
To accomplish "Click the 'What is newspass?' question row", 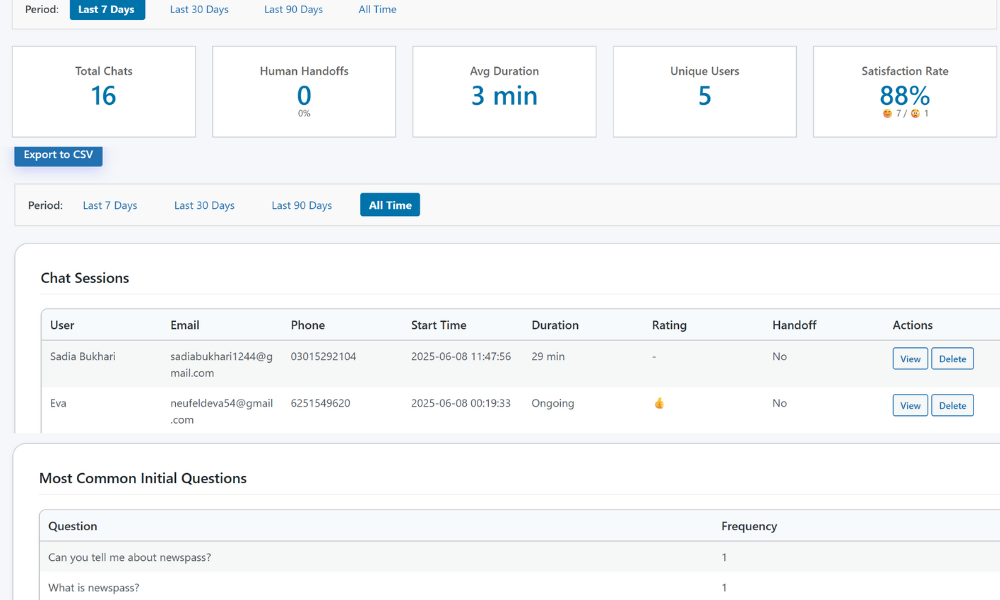I will click(95, 587).
